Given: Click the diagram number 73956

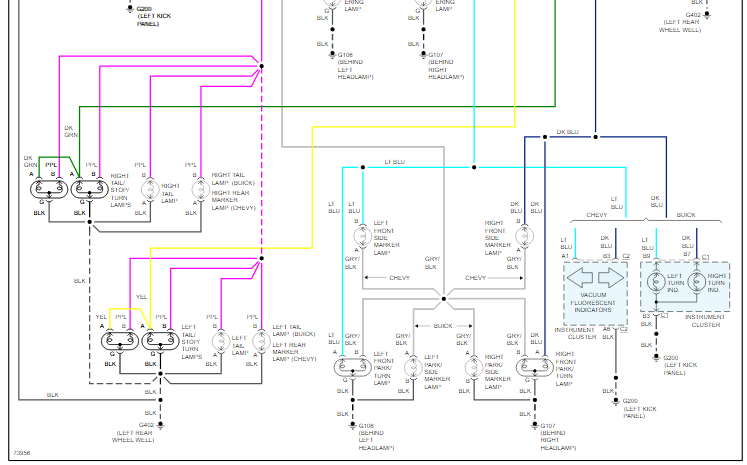Looking at the screenshot, I should click(x=22, y=453).
